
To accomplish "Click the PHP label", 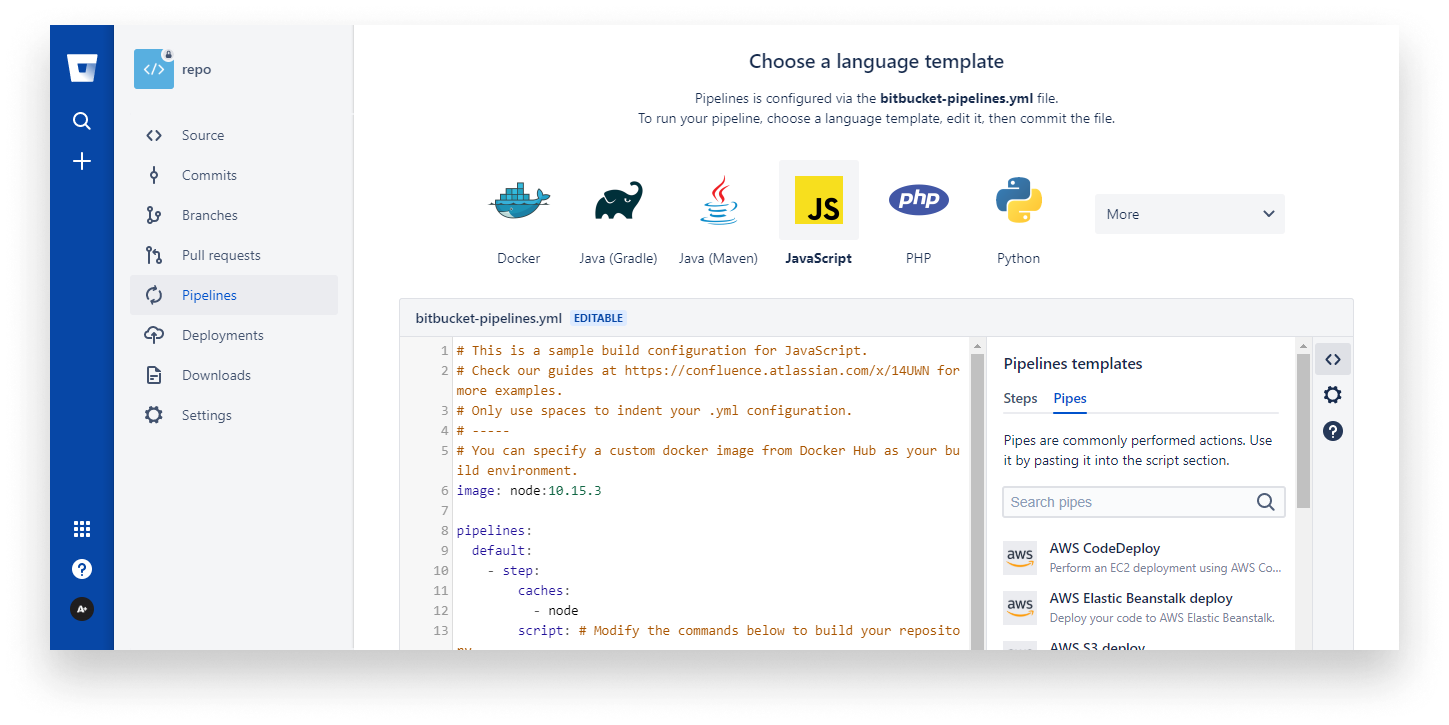I will click(918, 258).
